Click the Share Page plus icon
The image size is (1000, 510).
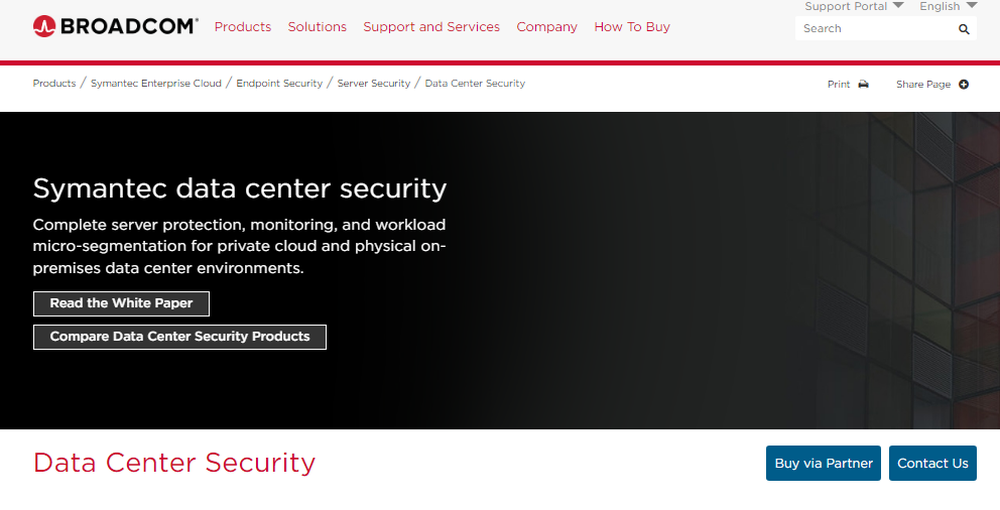964,84
